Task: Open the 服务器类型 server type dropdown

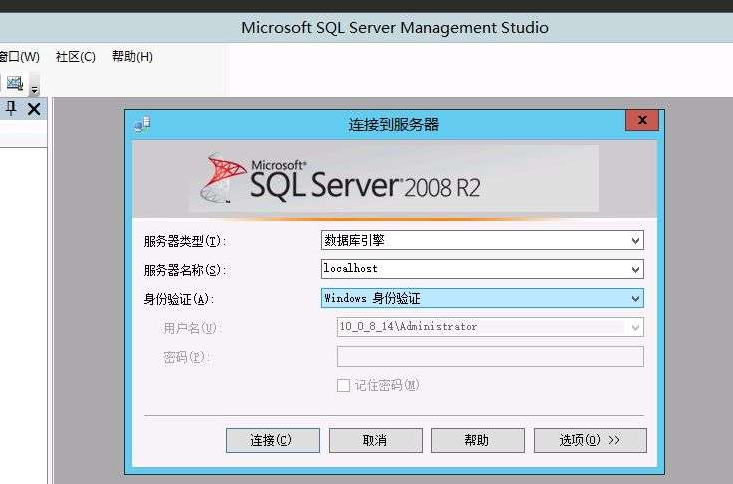Action: 635,241
